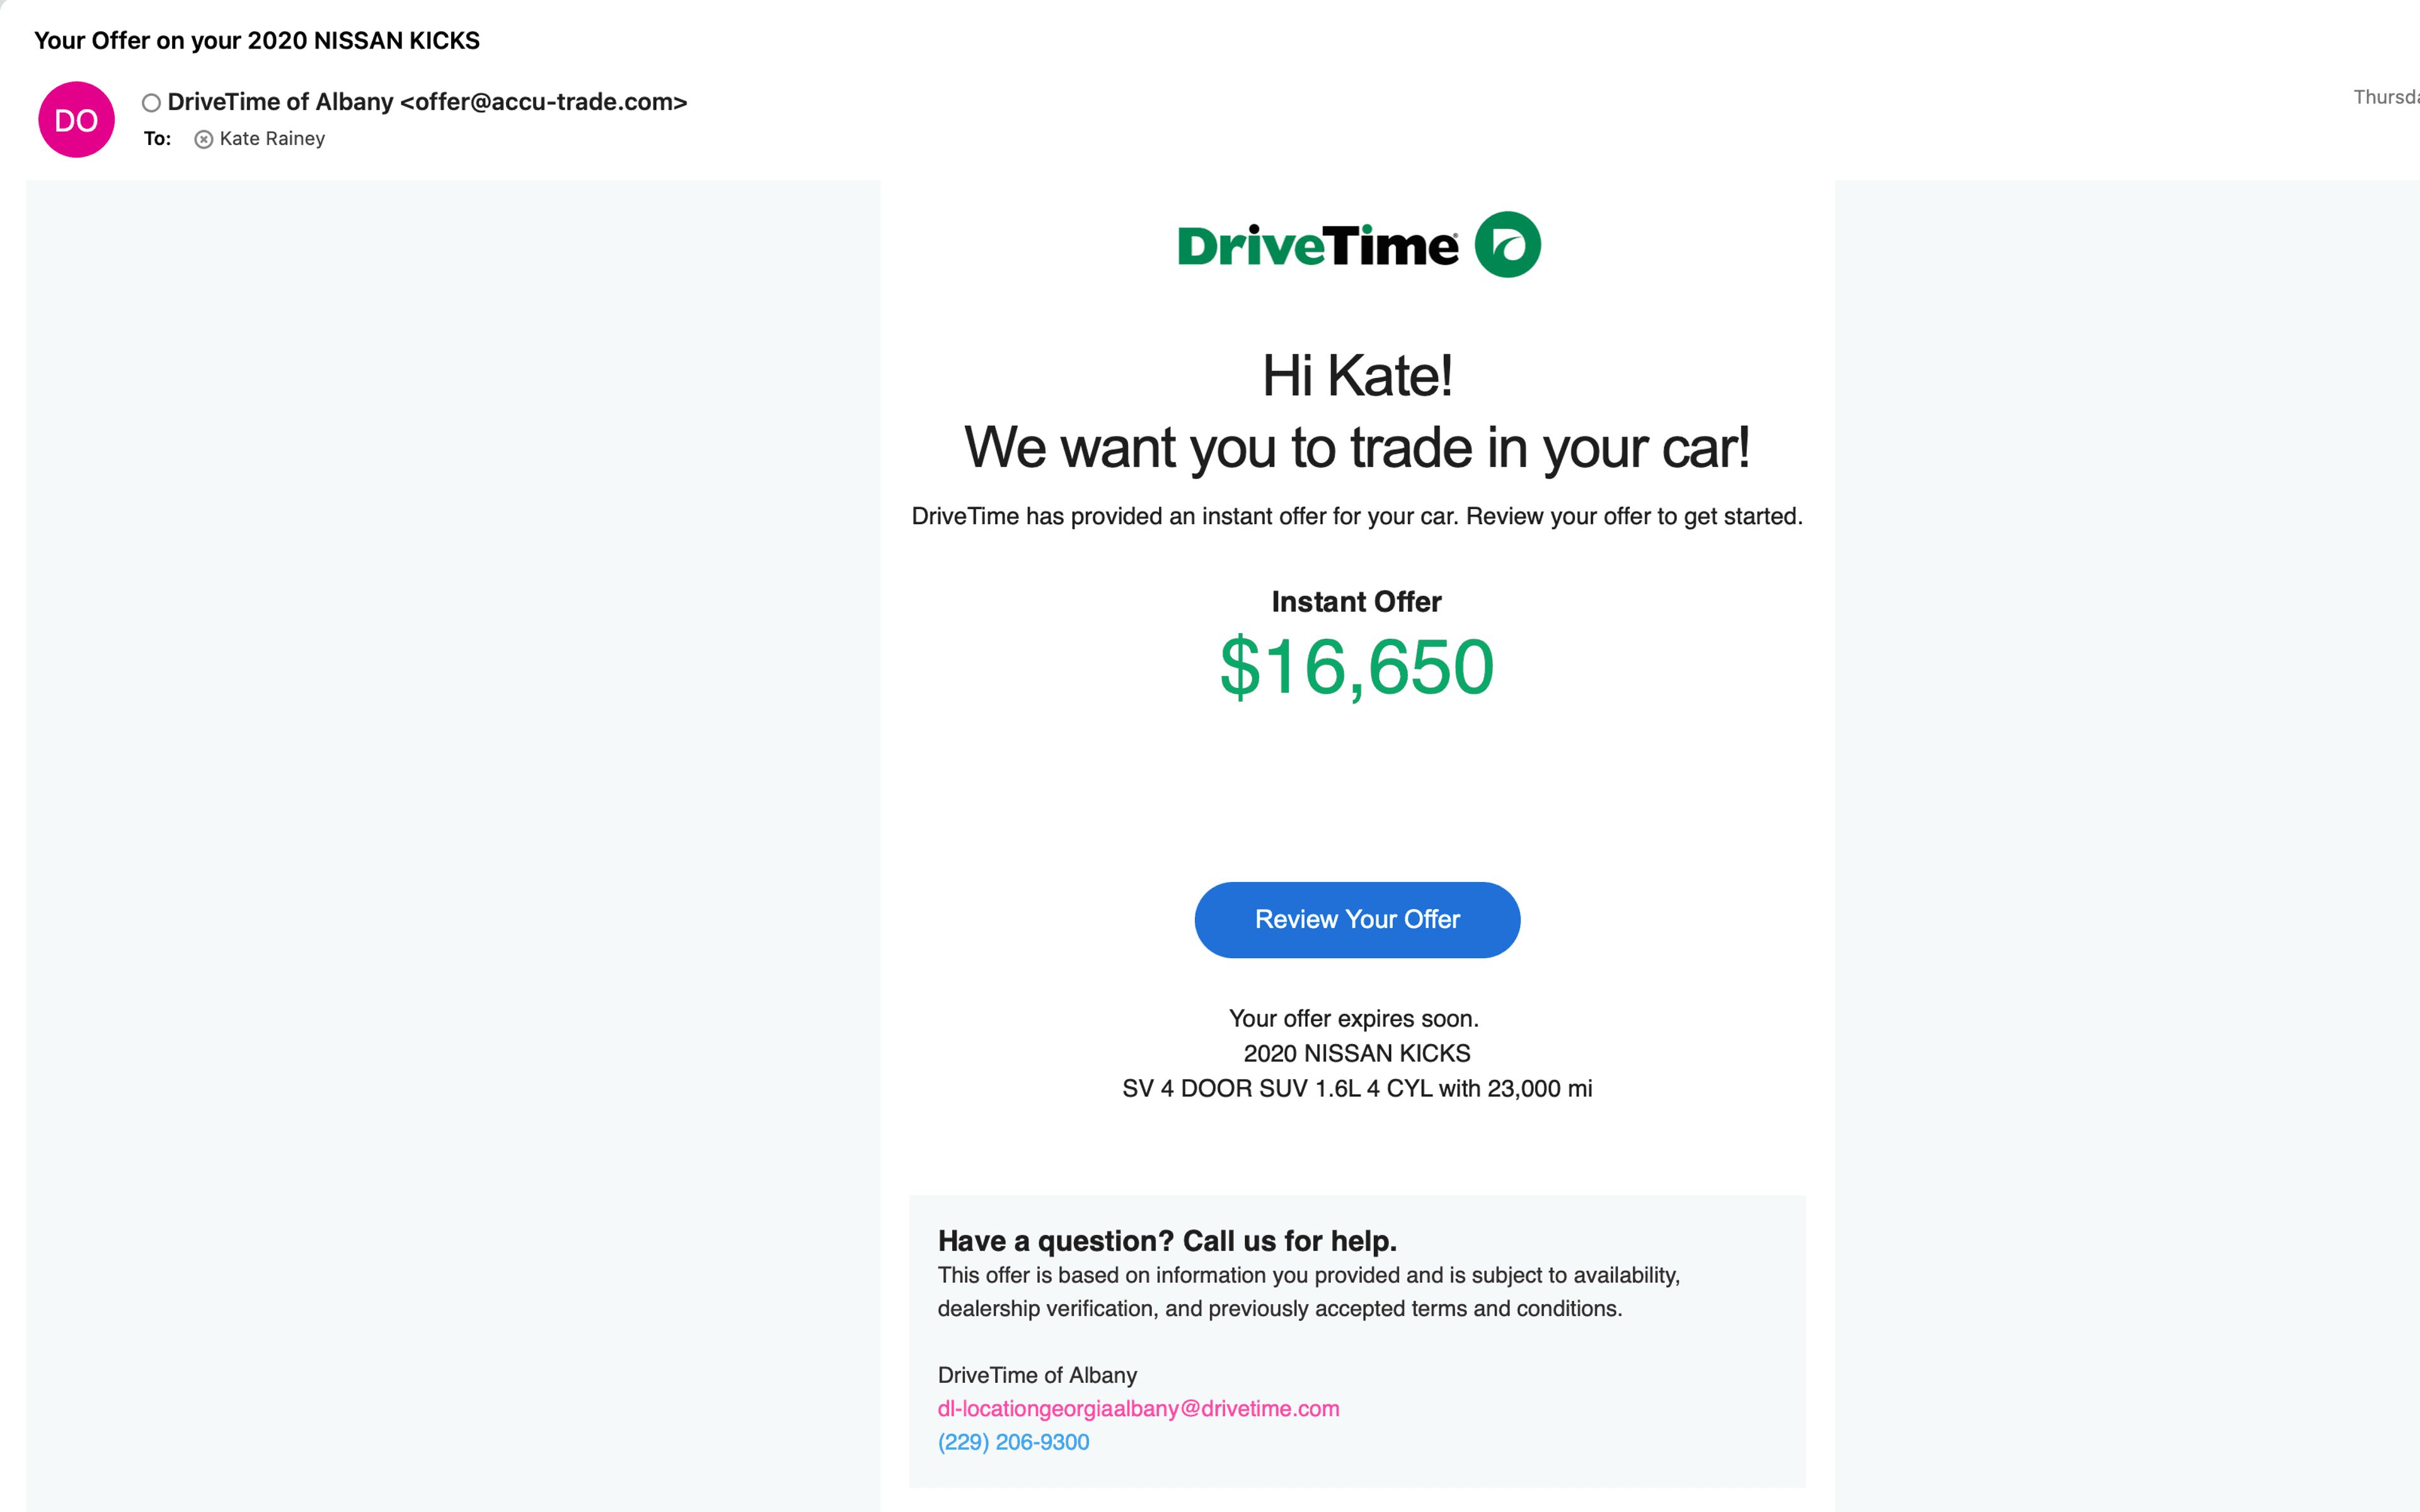This screenshot has width=2420, height=1512.
Task: Open the Review Your Offer button
Action: tap(1357, 920)
